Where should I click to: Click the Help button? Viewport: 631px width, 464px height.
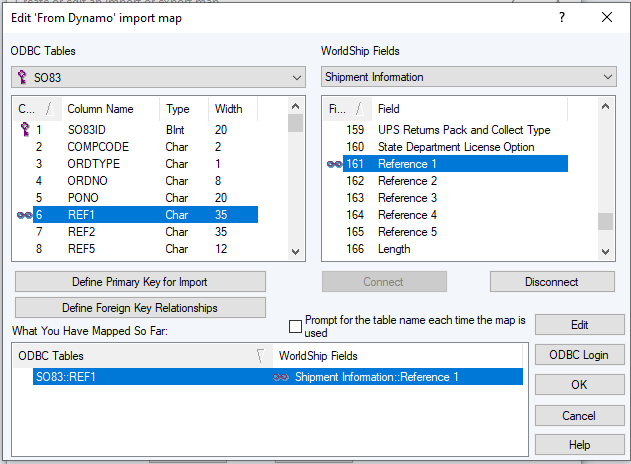pos(579,445)
